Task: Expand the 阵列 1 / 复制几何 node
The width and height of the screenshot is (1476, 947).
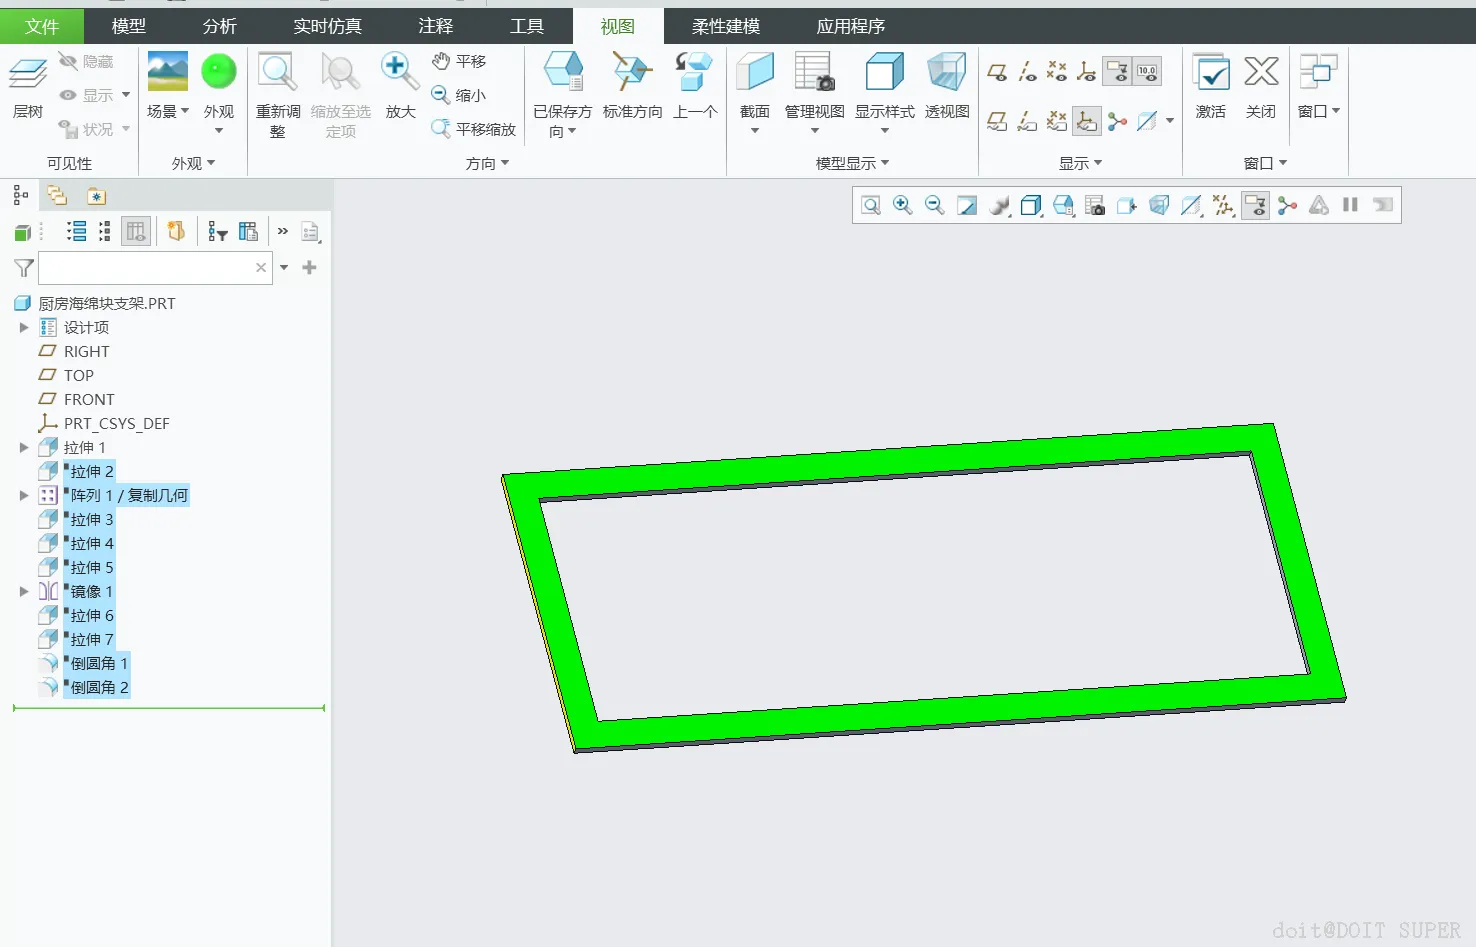Action: [x=24, y=496]
